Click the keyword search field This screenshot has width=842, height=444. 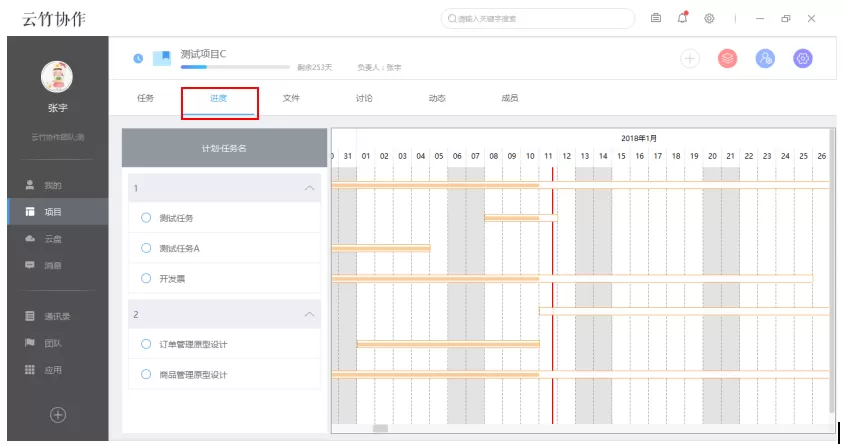538,18
